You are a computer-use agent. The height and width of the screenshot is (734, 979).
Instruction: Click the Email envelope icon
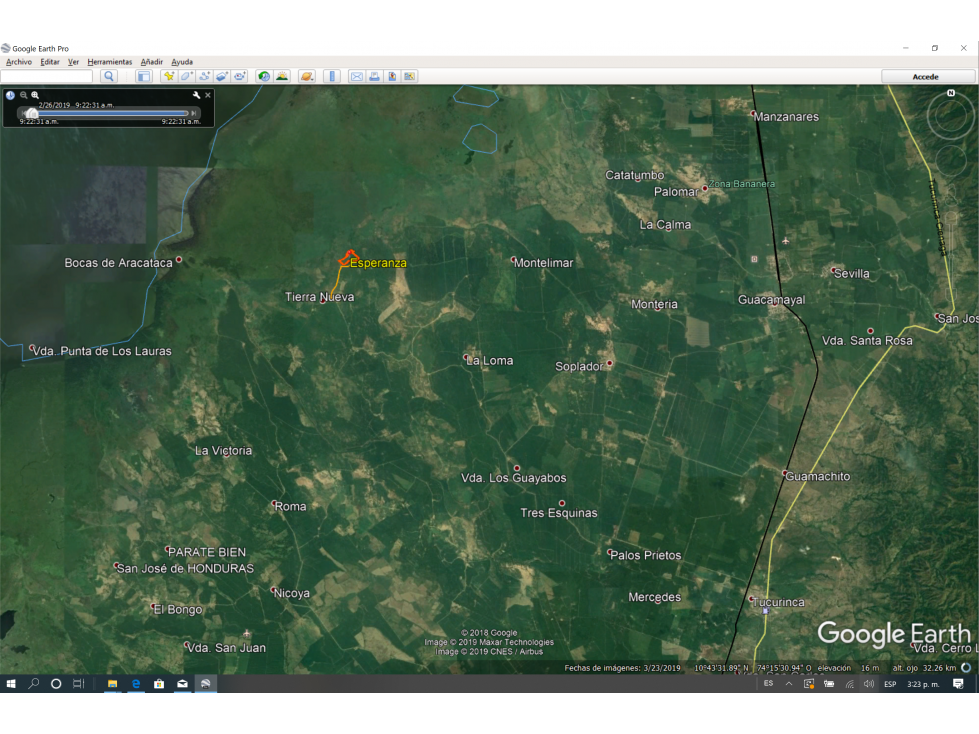tap(357, 76)
